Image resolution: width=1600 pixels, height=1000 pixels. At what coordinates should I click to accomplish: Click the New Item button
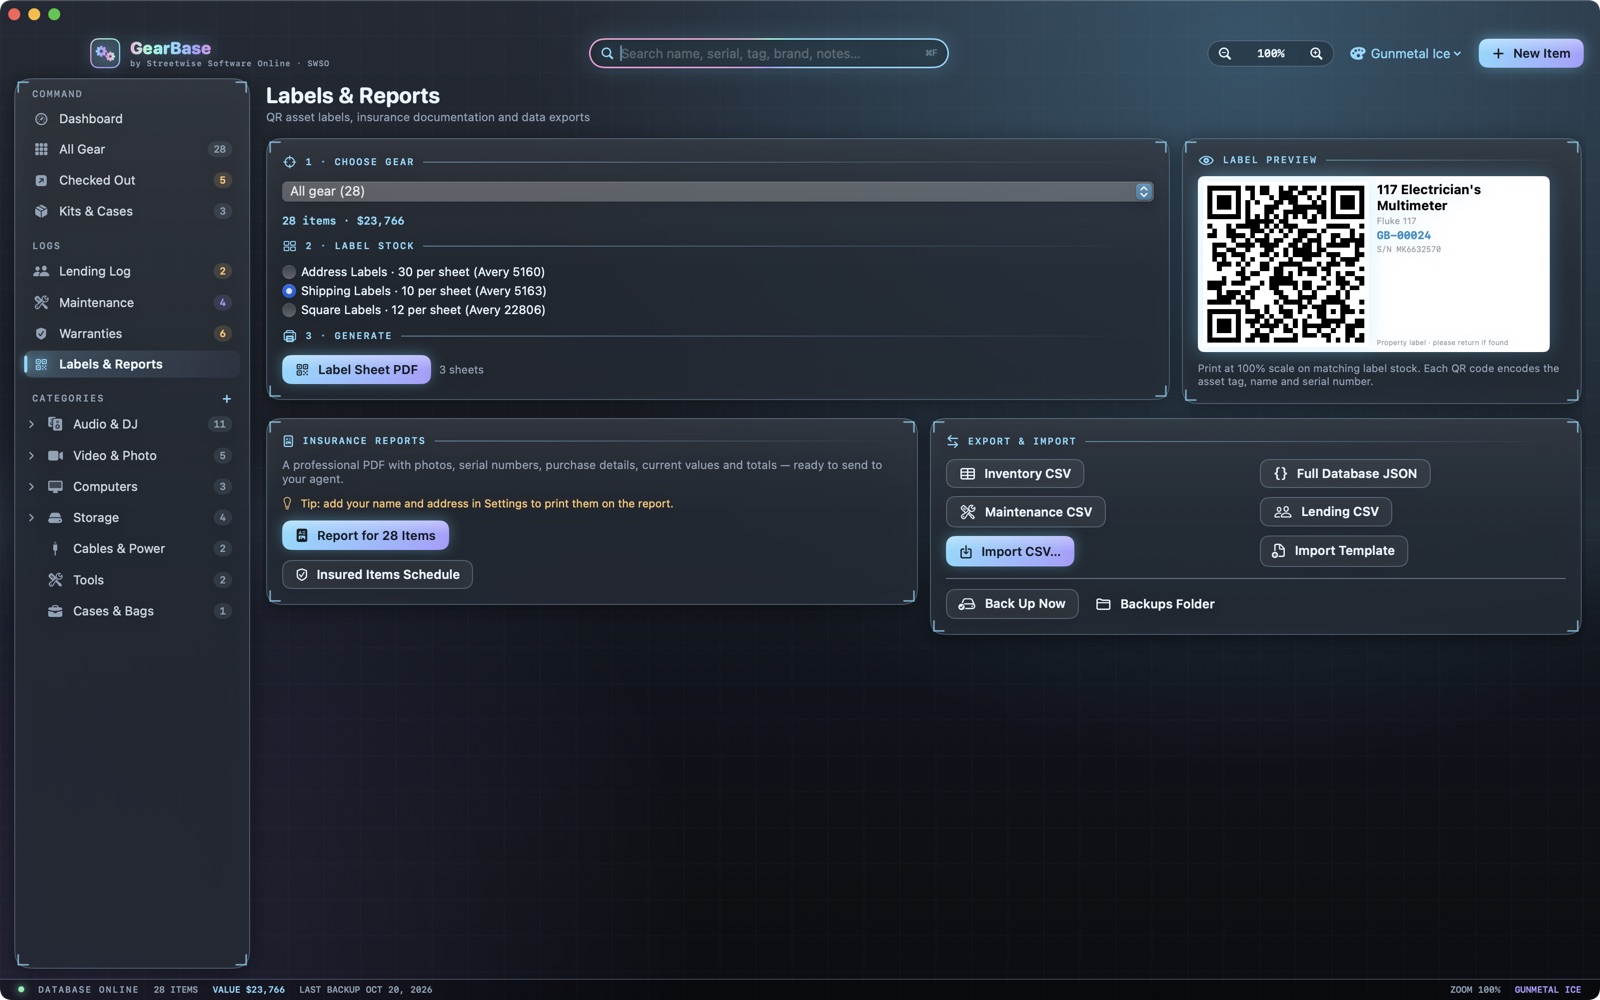pyautogui.click(x=1530, y=54)
